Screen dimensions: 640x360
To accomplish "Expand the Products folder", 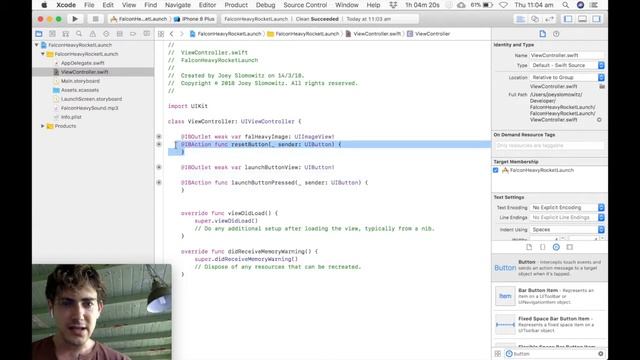I will point(43,126).
